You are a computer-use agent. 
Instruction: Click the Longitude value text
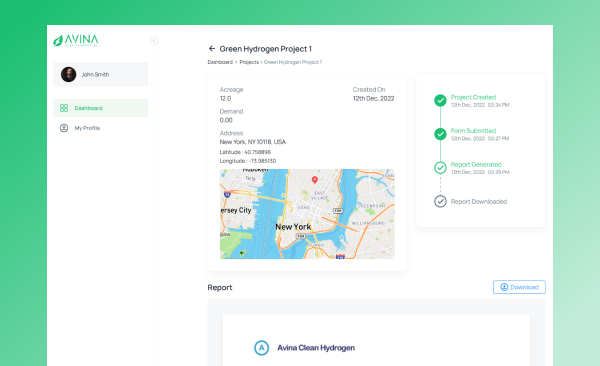pyautogui.click(x=262, y=161)
